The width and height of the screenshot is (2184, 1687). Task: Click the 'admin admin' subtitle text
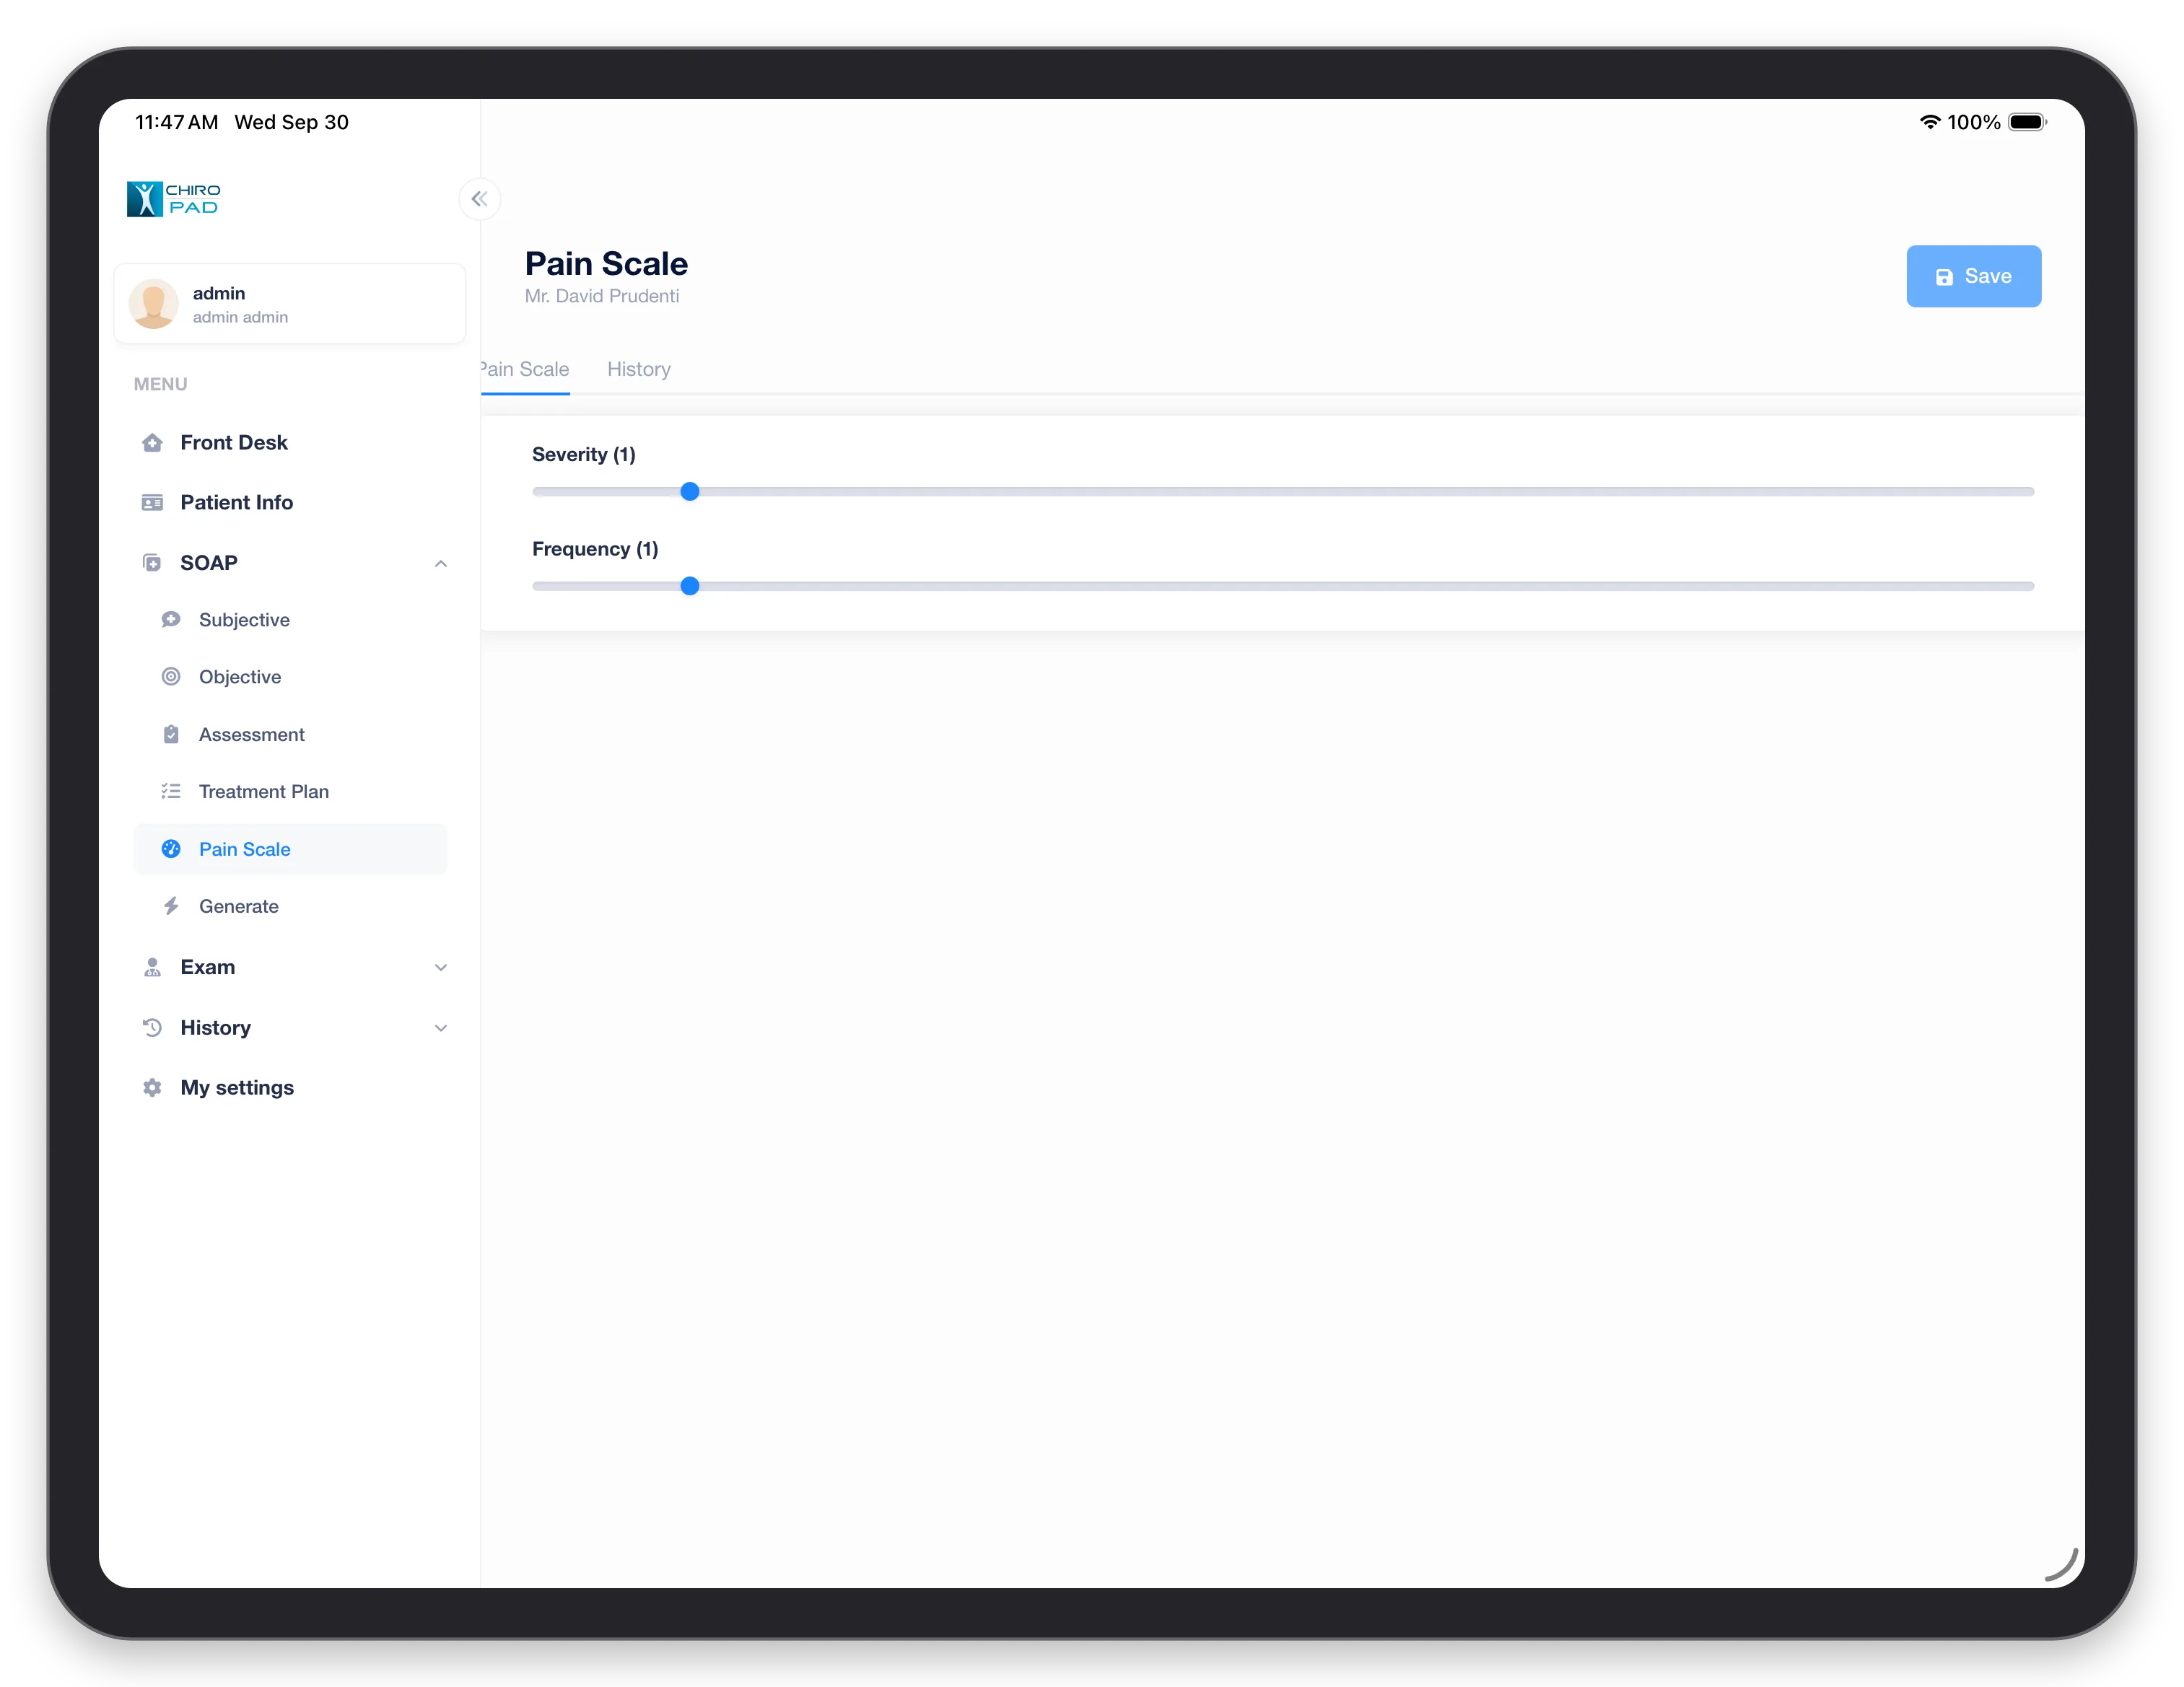pyautogui.click(x=240, y=318)
